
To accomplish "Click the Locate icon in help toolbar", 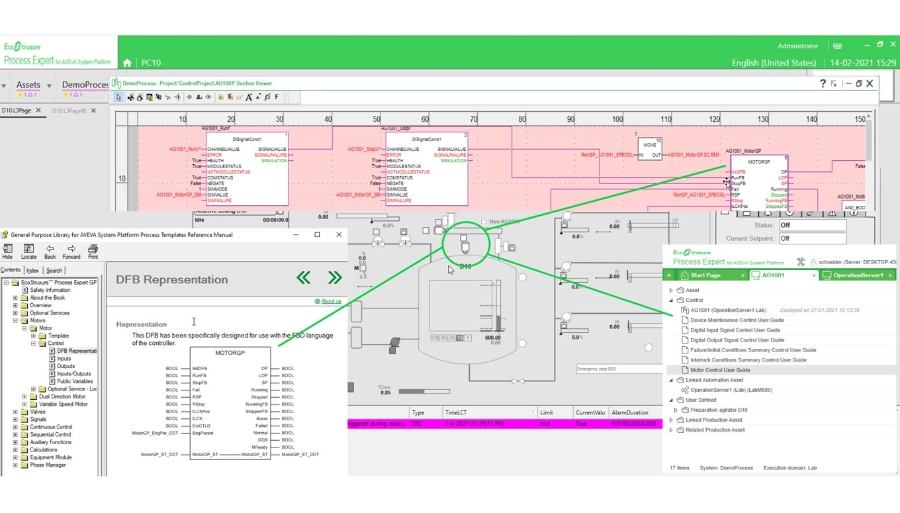I will click(29, 250).
